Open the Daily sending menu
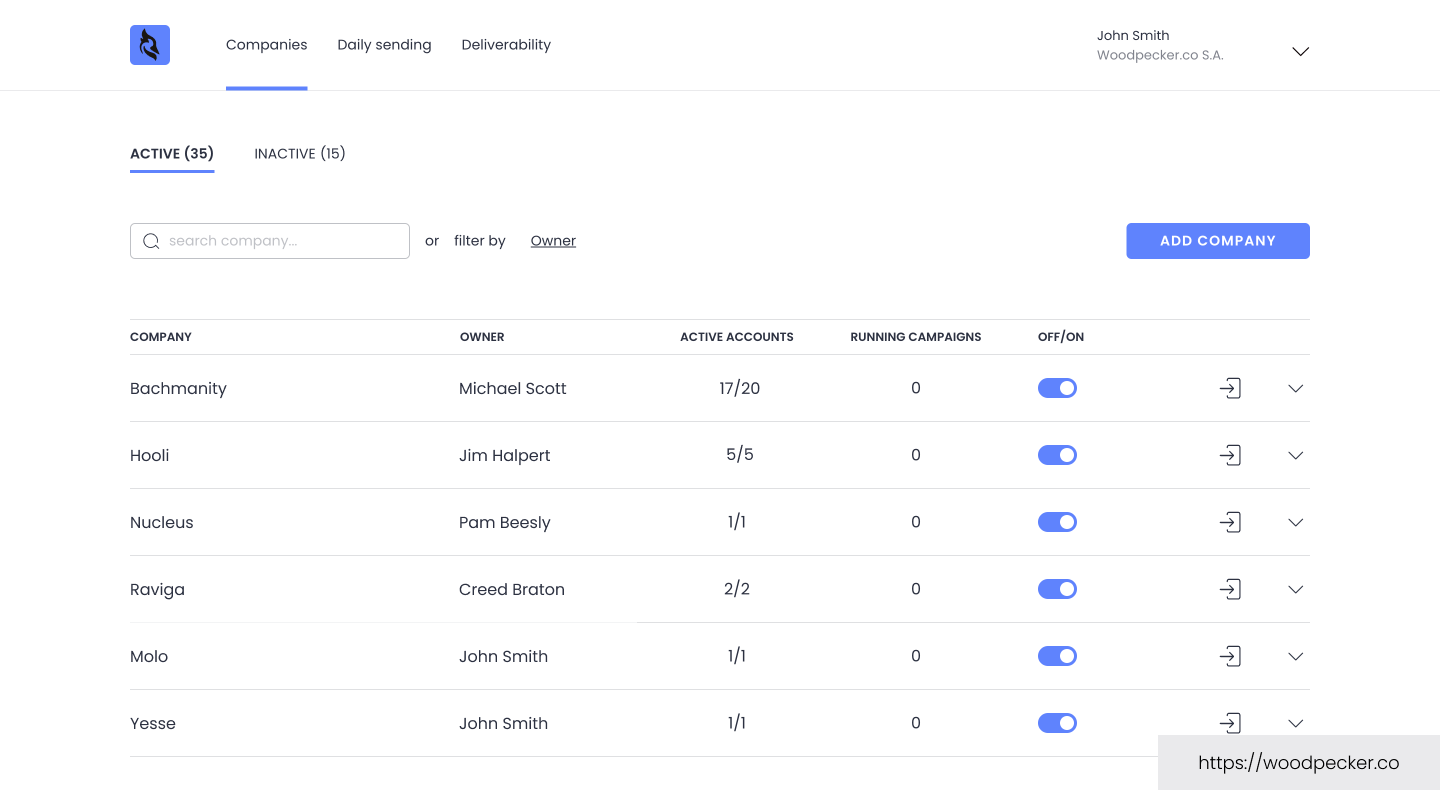This screenshot has width=1440, height=790. (x=384, y=45)
